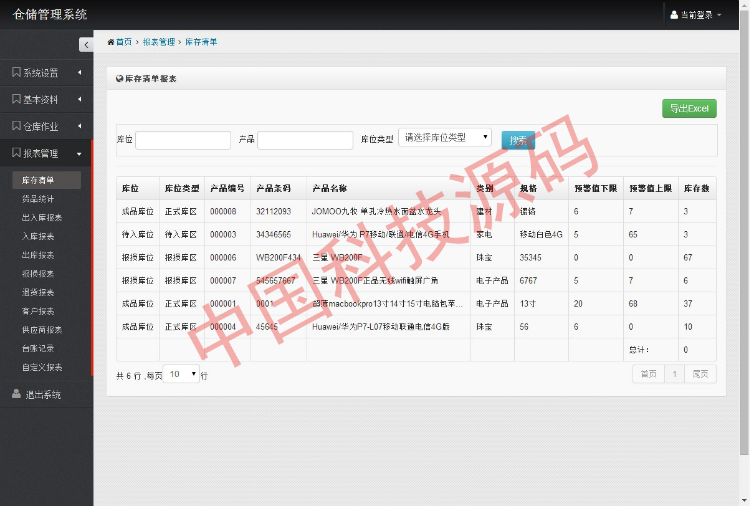Image resolution: width=750 pixels, height=506 pixels.
Task: Click the 系统设置 bookmark icon
Action: [16, 72]
